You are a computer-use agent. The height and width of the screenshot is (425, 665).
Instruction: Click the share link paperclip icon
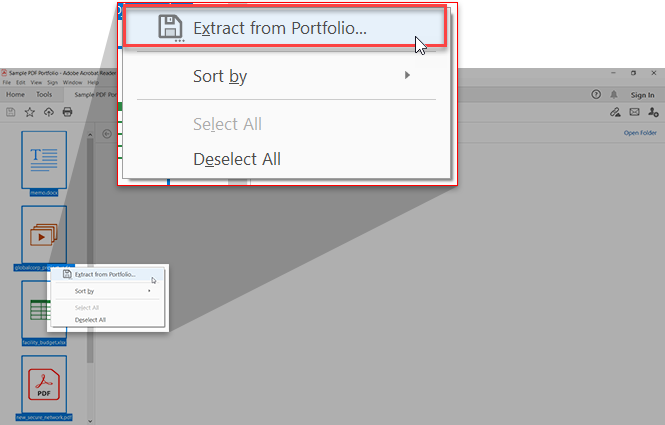click(615, 112)
